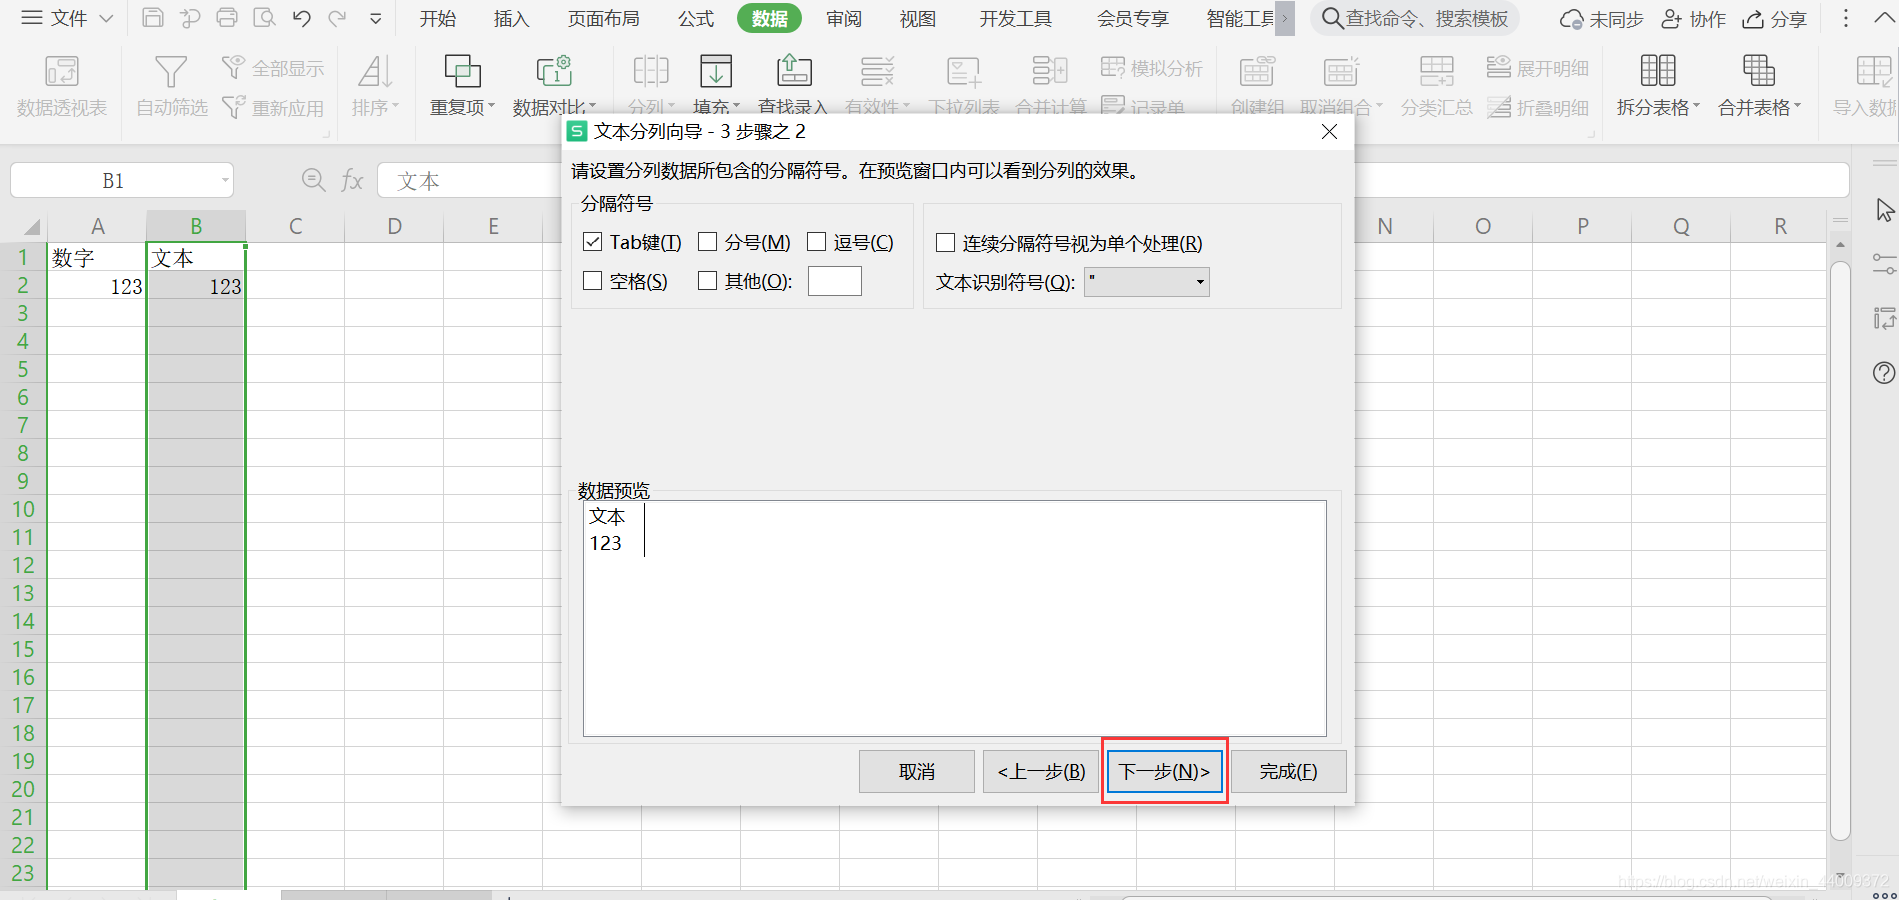Check the 空格(S) space checkbox
The height and width of the screenshot is (900, 1899).
click(x=592, y=281)
